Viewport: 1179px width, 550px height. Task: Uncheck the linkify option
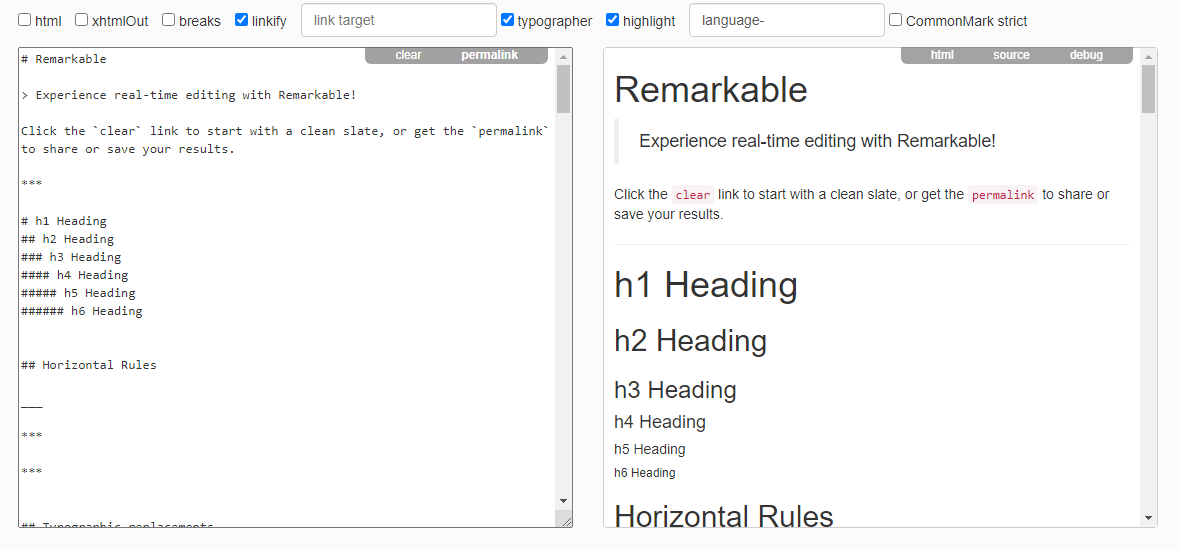pyautogui.click(x=241, y=20)
